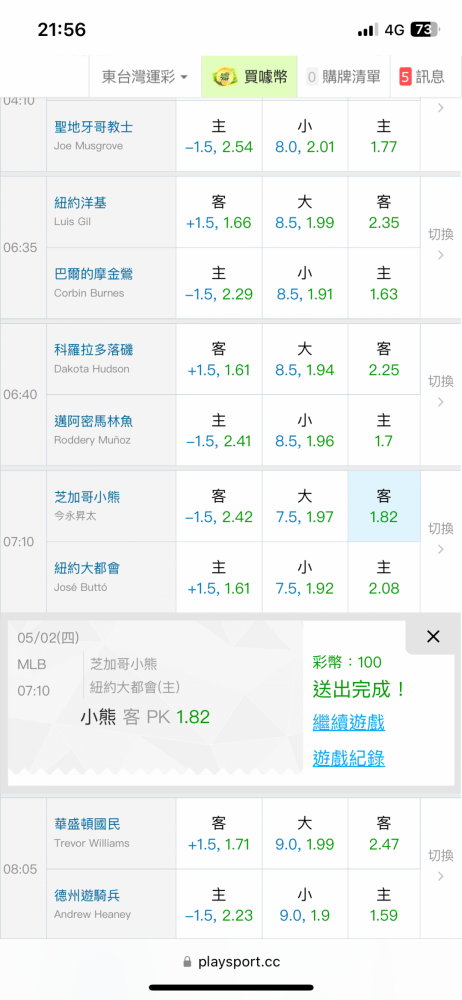Expand 切換 for the Yankees vs Orioles game
462x1000 pixels.
440,245
